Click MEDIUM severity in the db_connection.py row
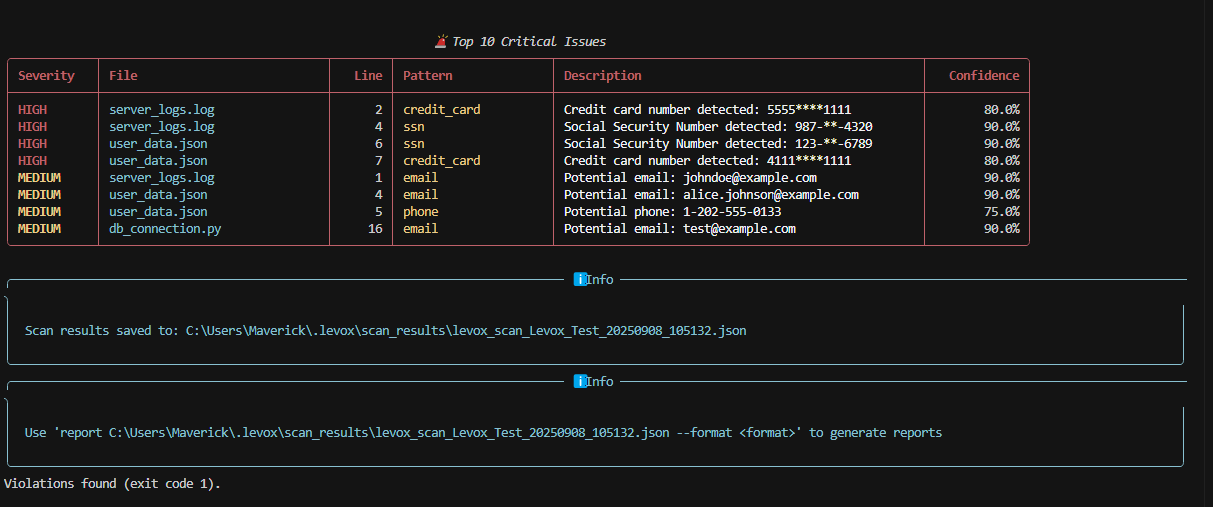 click(39, 229)
